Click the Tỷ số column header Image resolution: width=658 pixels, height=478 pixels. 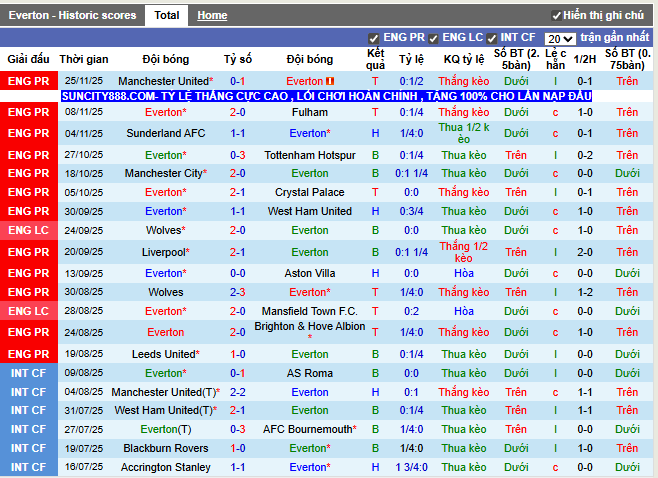pyautogui.click(x=238, y=59)
